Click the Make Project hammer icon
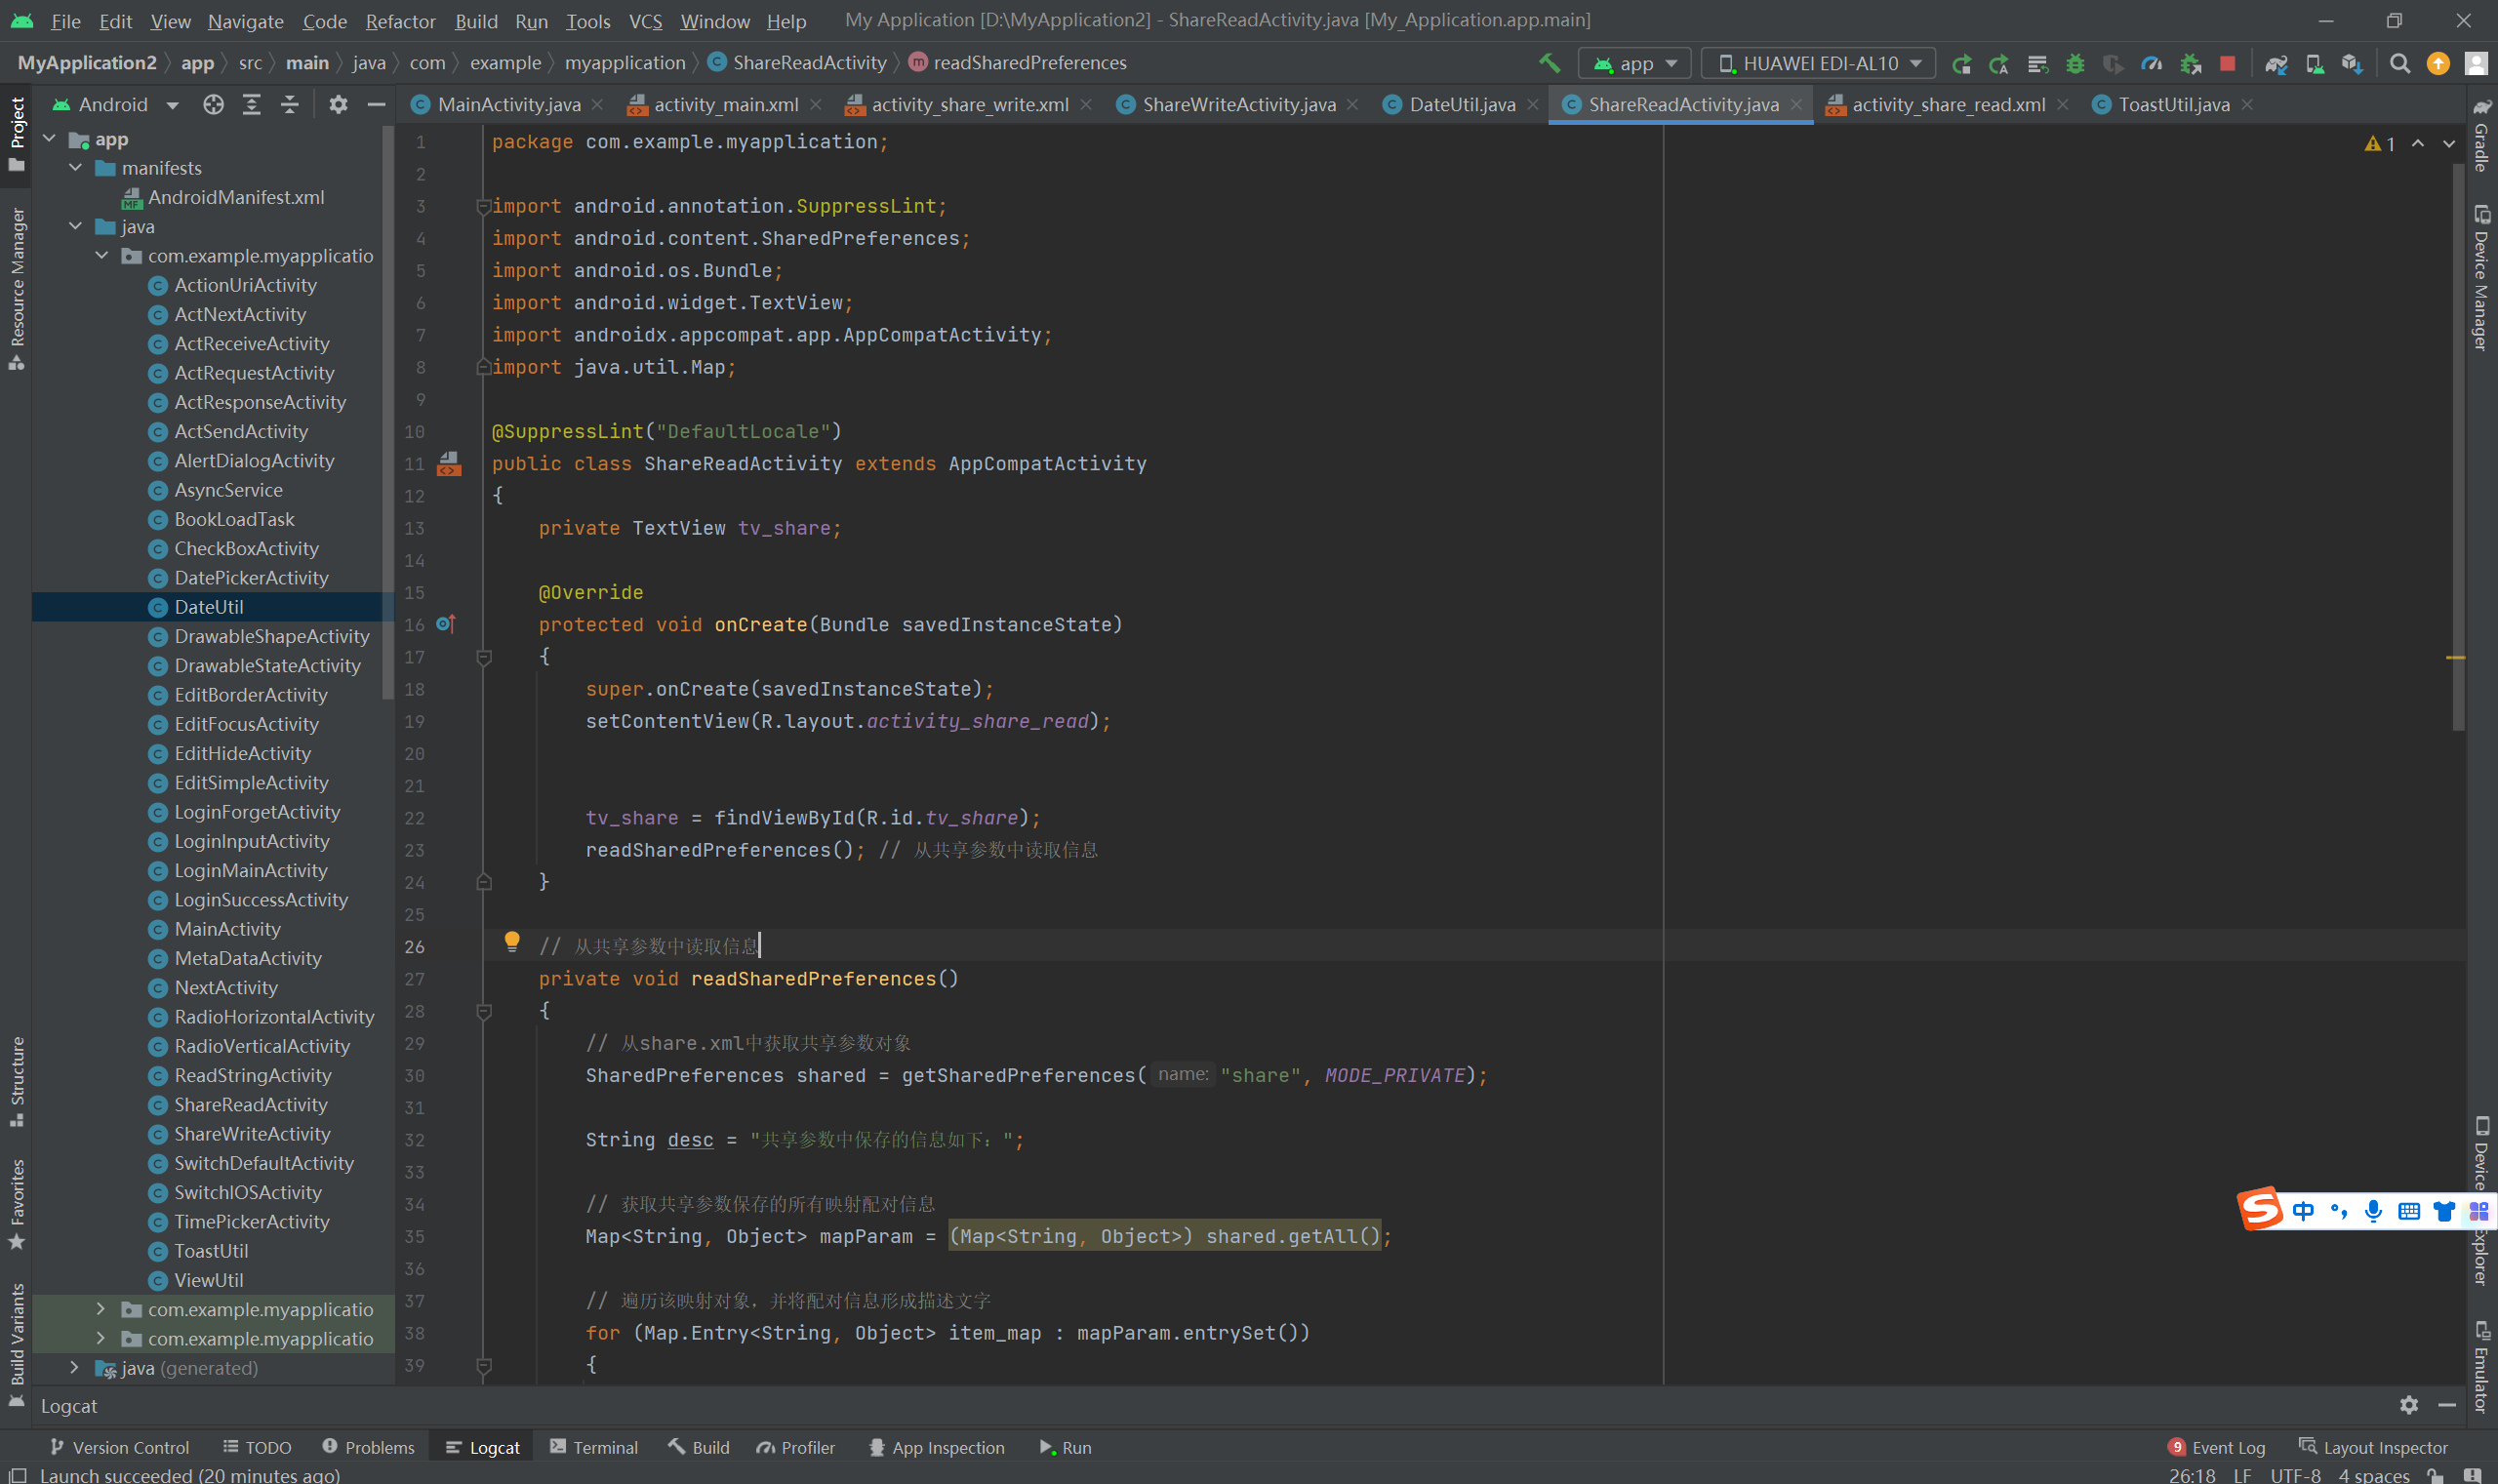The height and width of the screenshot is (1484, 2498). [x=1549, y=63]
